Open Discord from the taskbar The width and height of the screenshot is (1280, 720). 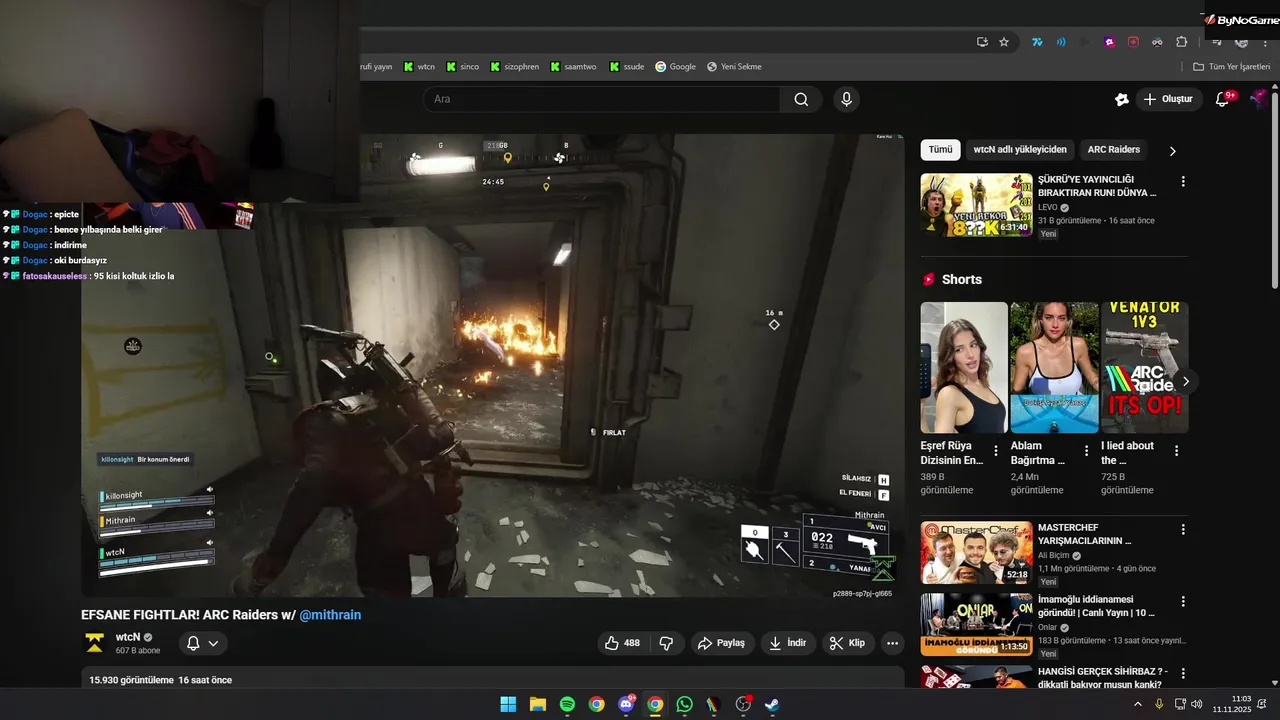coord(626,704)
